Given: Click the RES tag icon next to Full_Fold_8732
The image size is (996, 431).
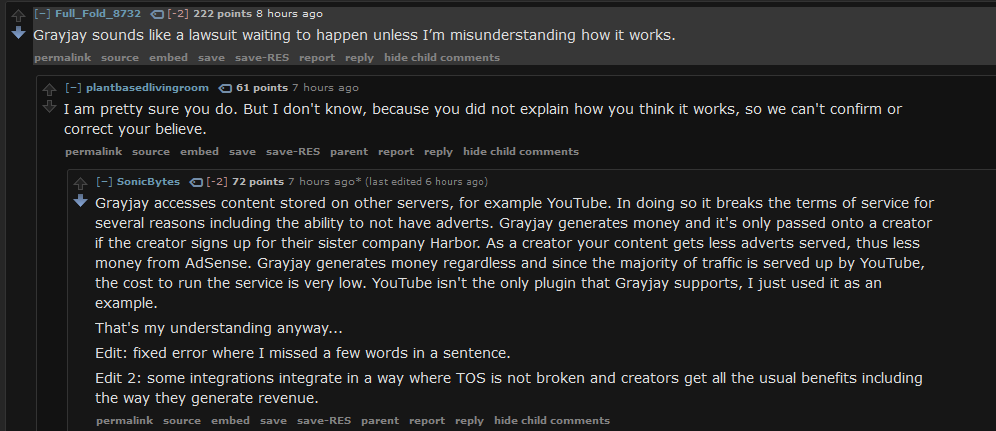Looking at the screenshot, I should click(x=156, y=14).
